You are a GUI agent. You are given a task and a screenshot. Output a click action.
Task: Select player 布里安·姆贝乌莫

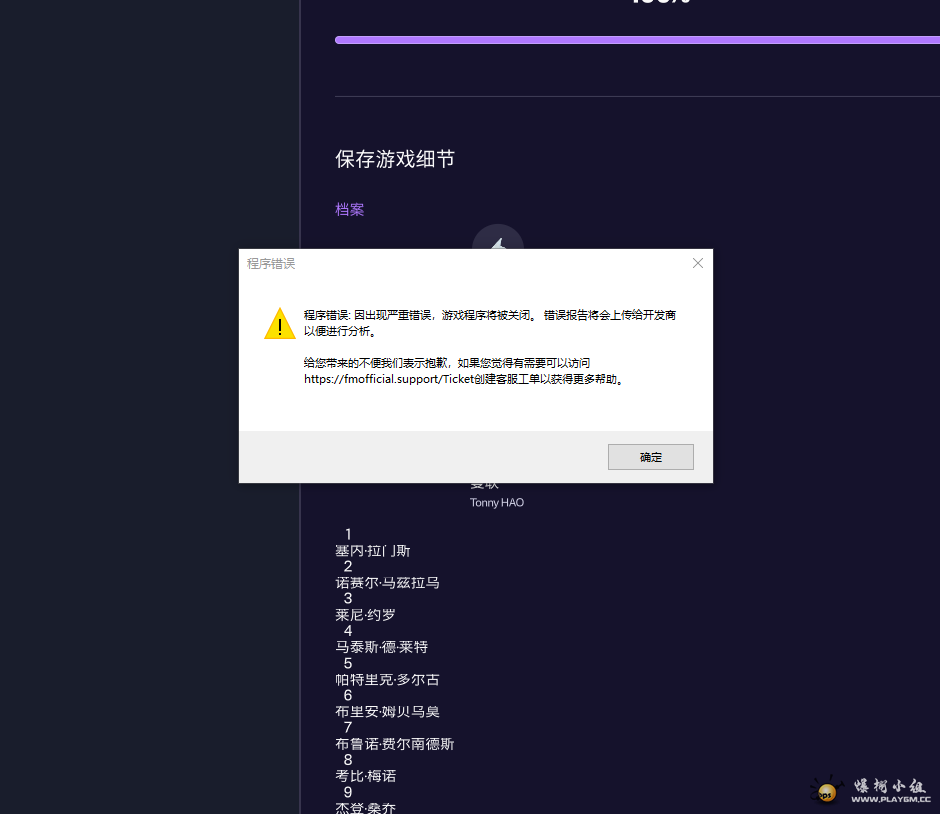(387, 712)
